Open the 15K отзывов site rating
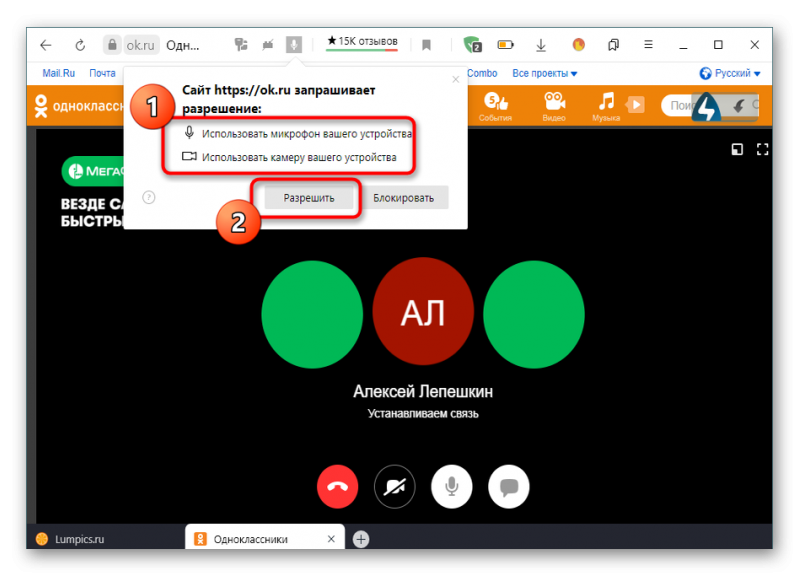This screenshot has width=800, height=576. [x=362, y=42]
